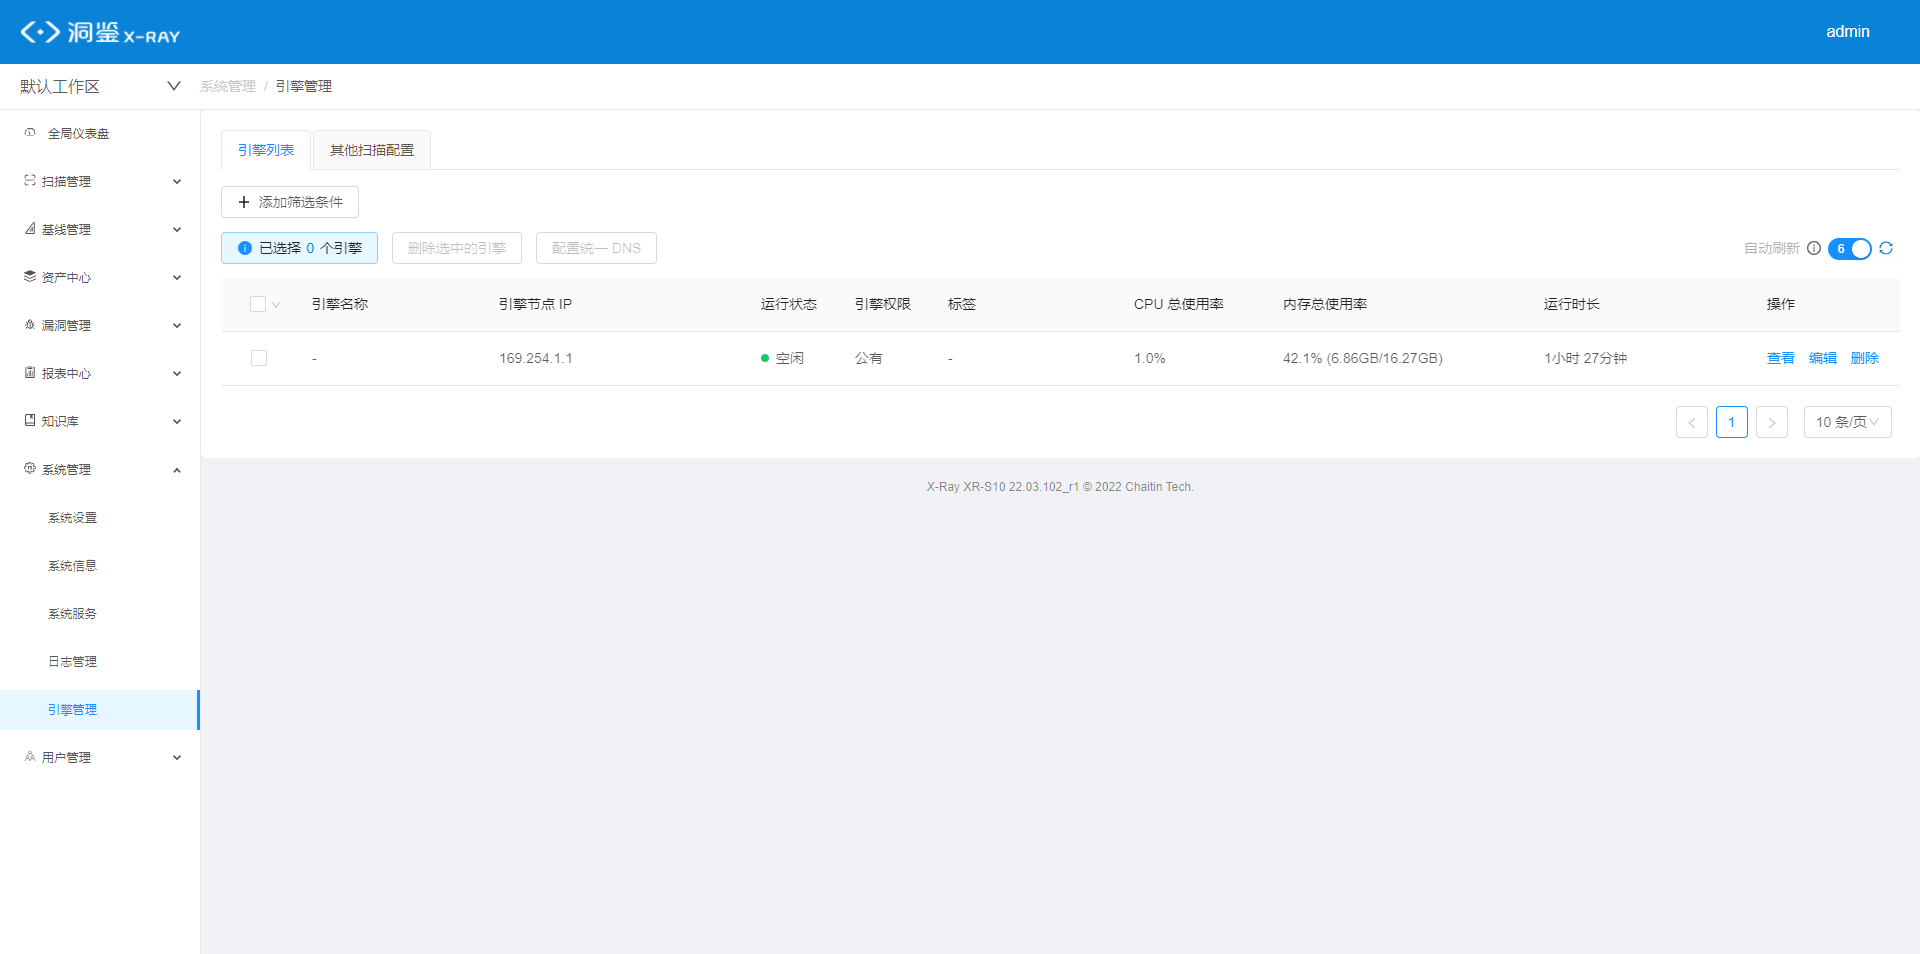The image size is (1920, 954).
Task: Click the info icon next to 自动刷新
Action: pyautogui.click(x=1813, y=248)
